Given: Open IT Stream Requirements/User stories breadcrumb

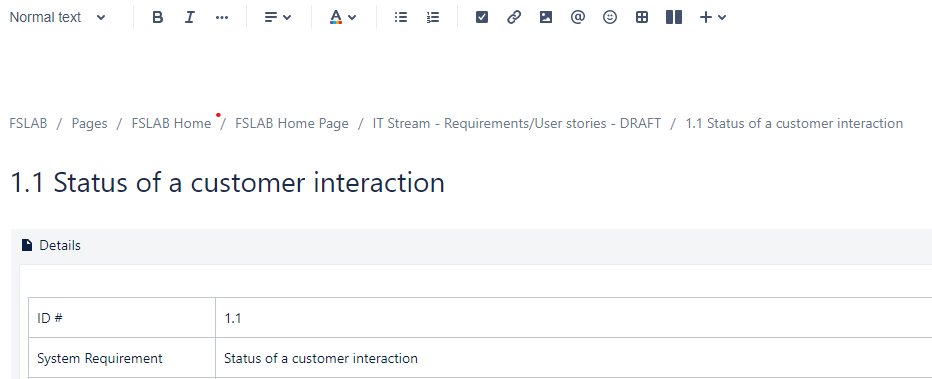Looking at the screenshot, I should [517, 124].
